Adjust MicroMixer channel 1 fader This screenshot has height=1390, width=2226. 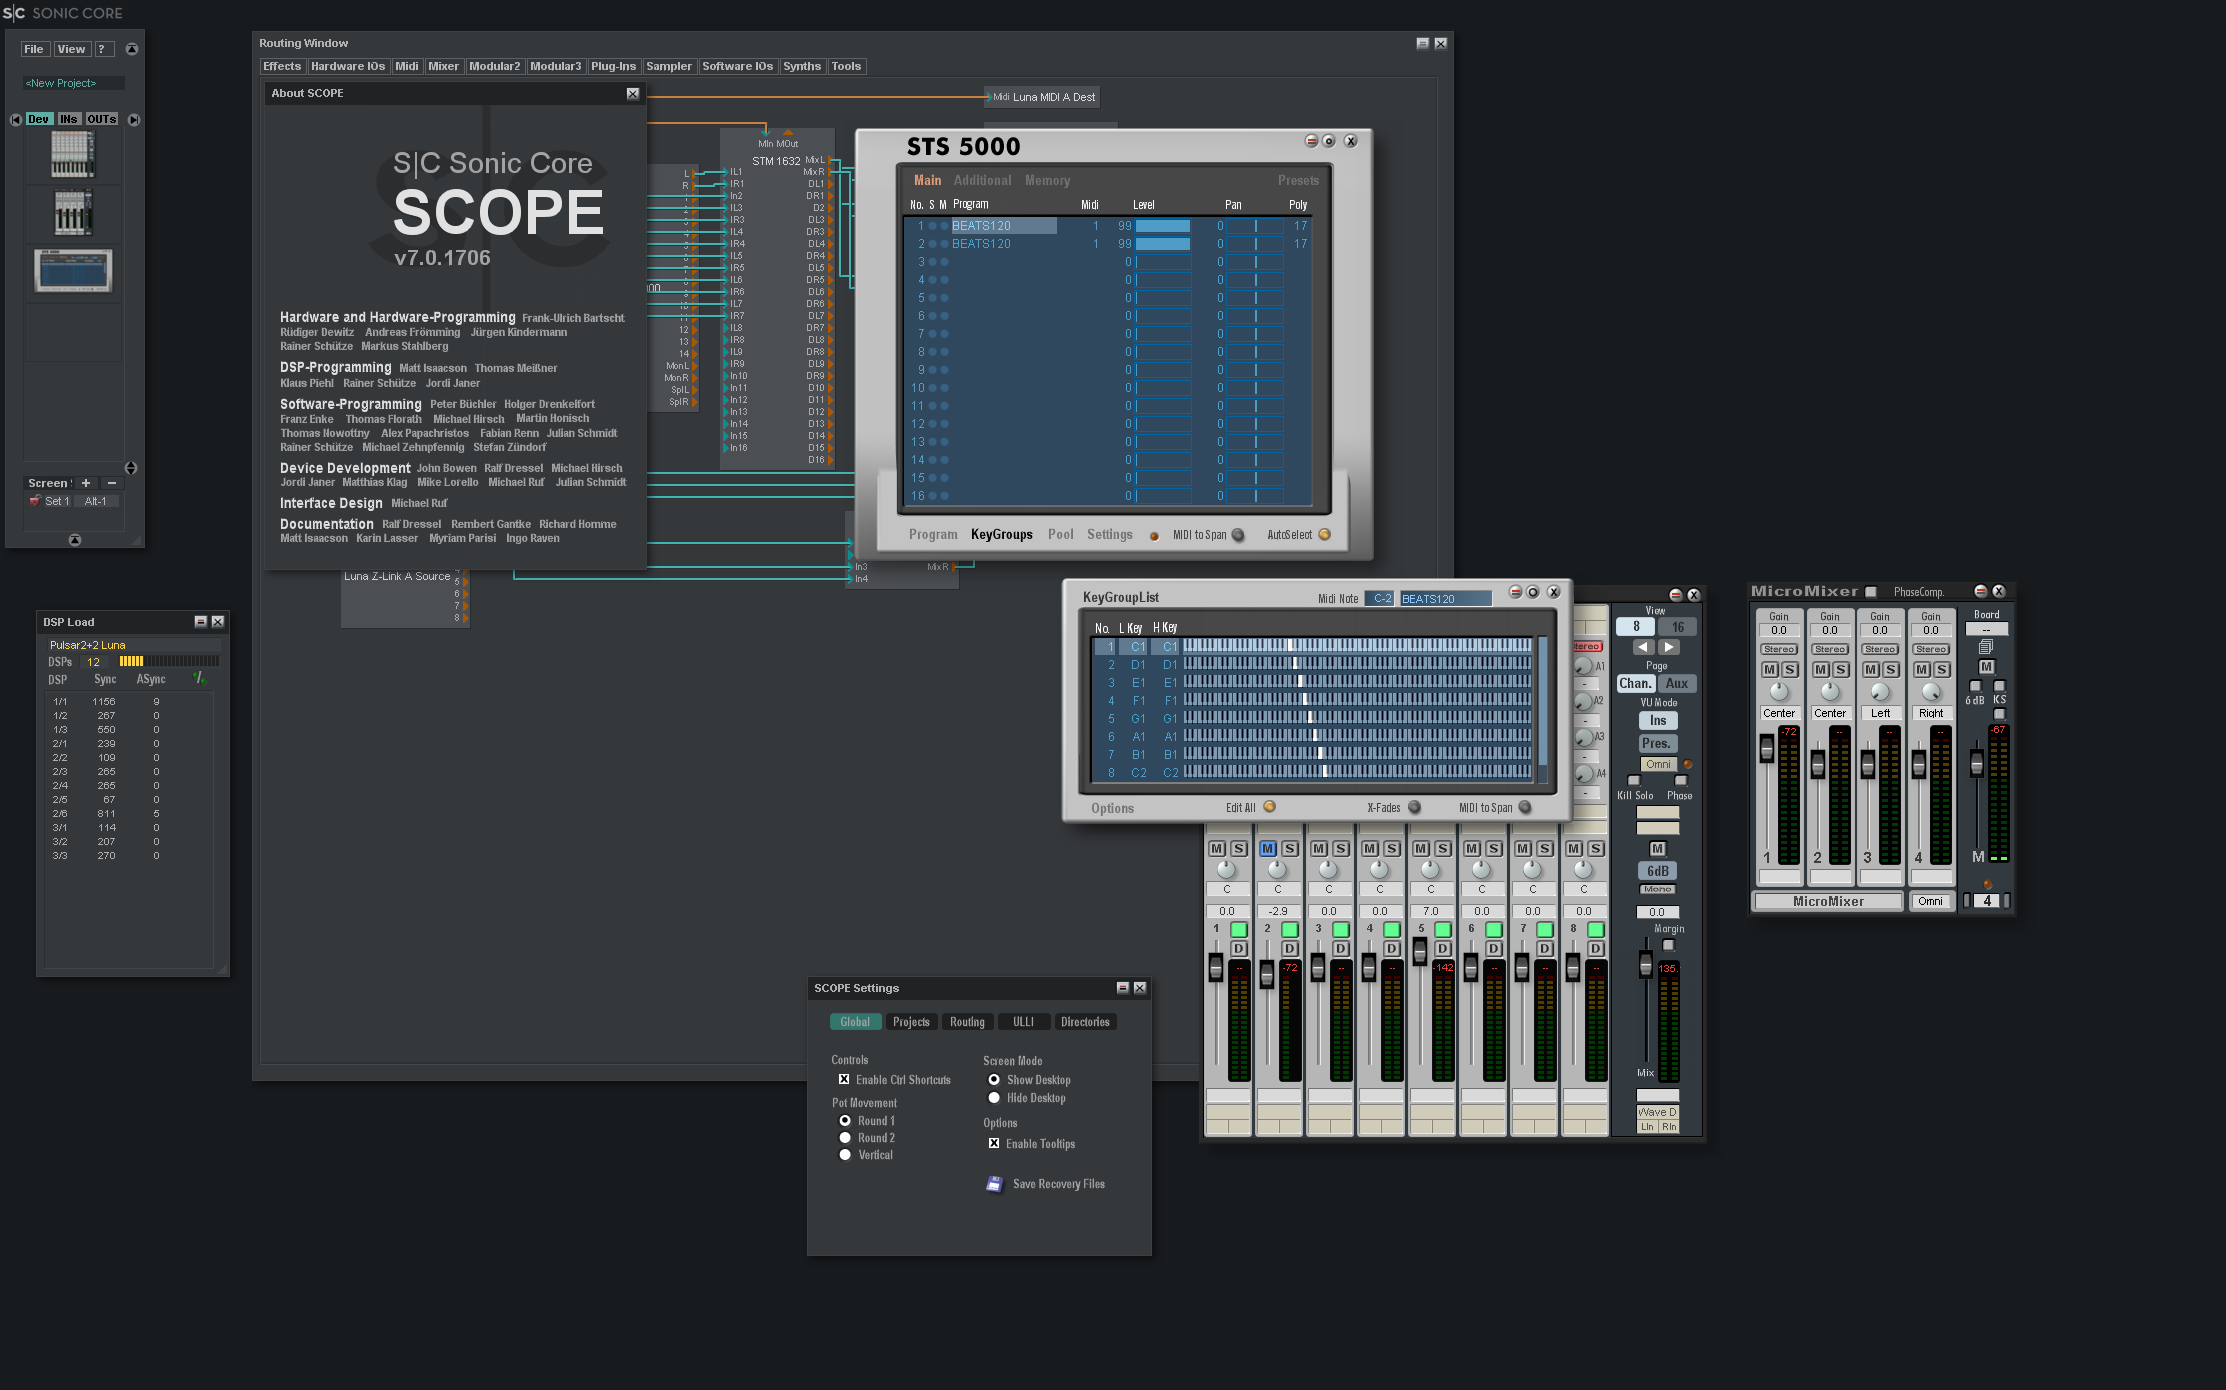[x=1767, y=749]
